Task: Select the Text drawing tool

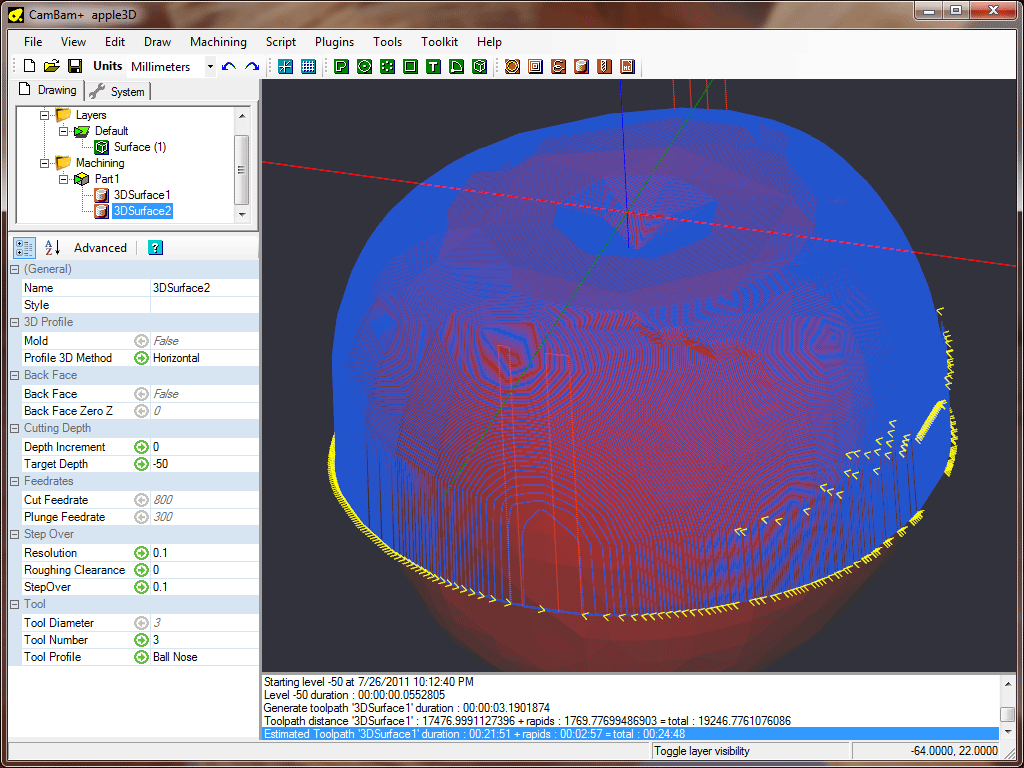Action: point(433,66)
